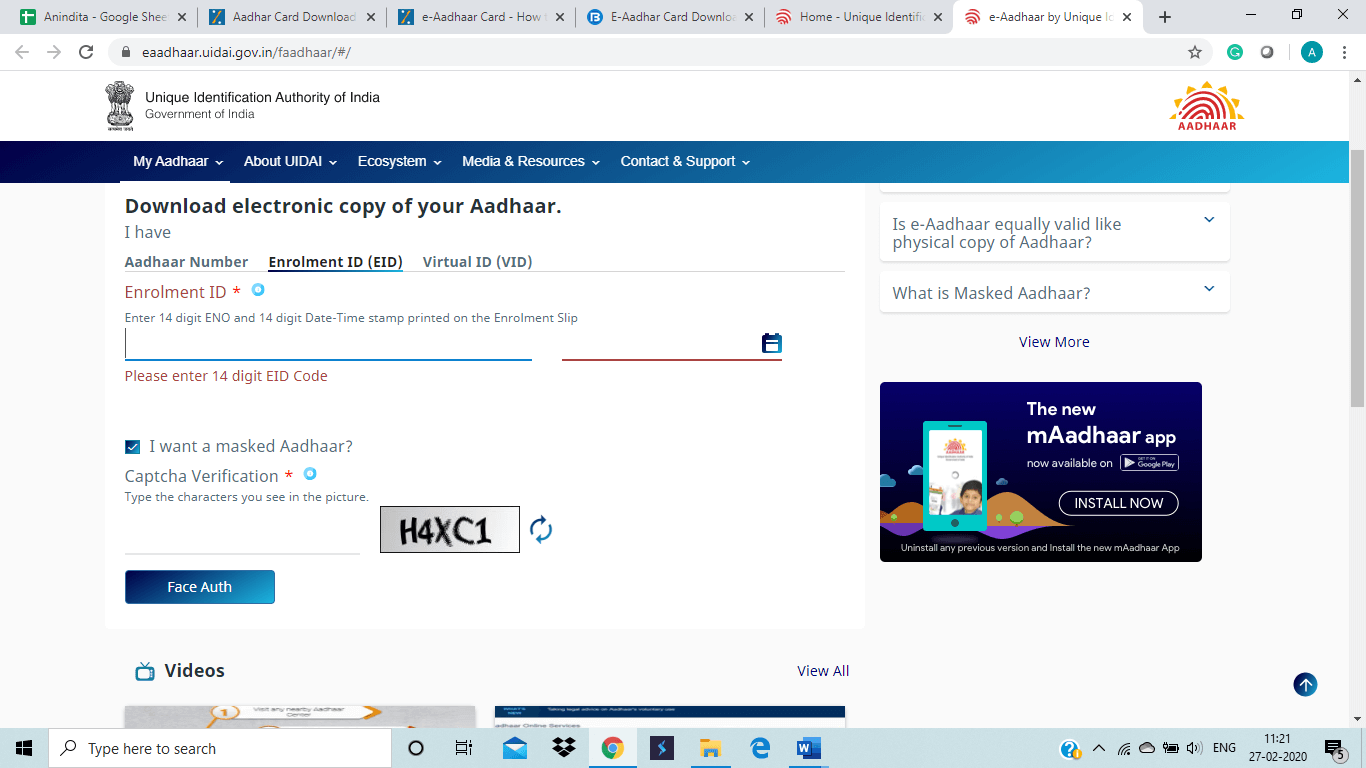Click the calendar icon for date-time stamp

[x=771, y=343]
